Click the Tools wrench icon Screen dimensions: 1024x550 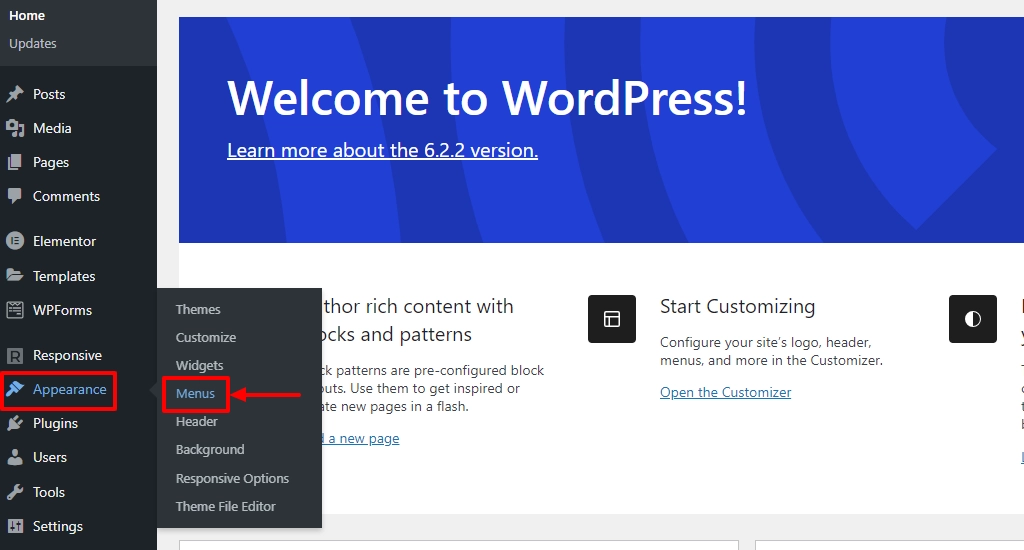(15, 492)
